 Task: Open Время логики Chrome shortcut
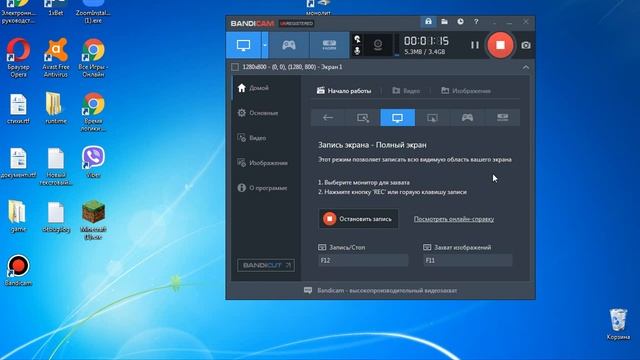(93, 112)
